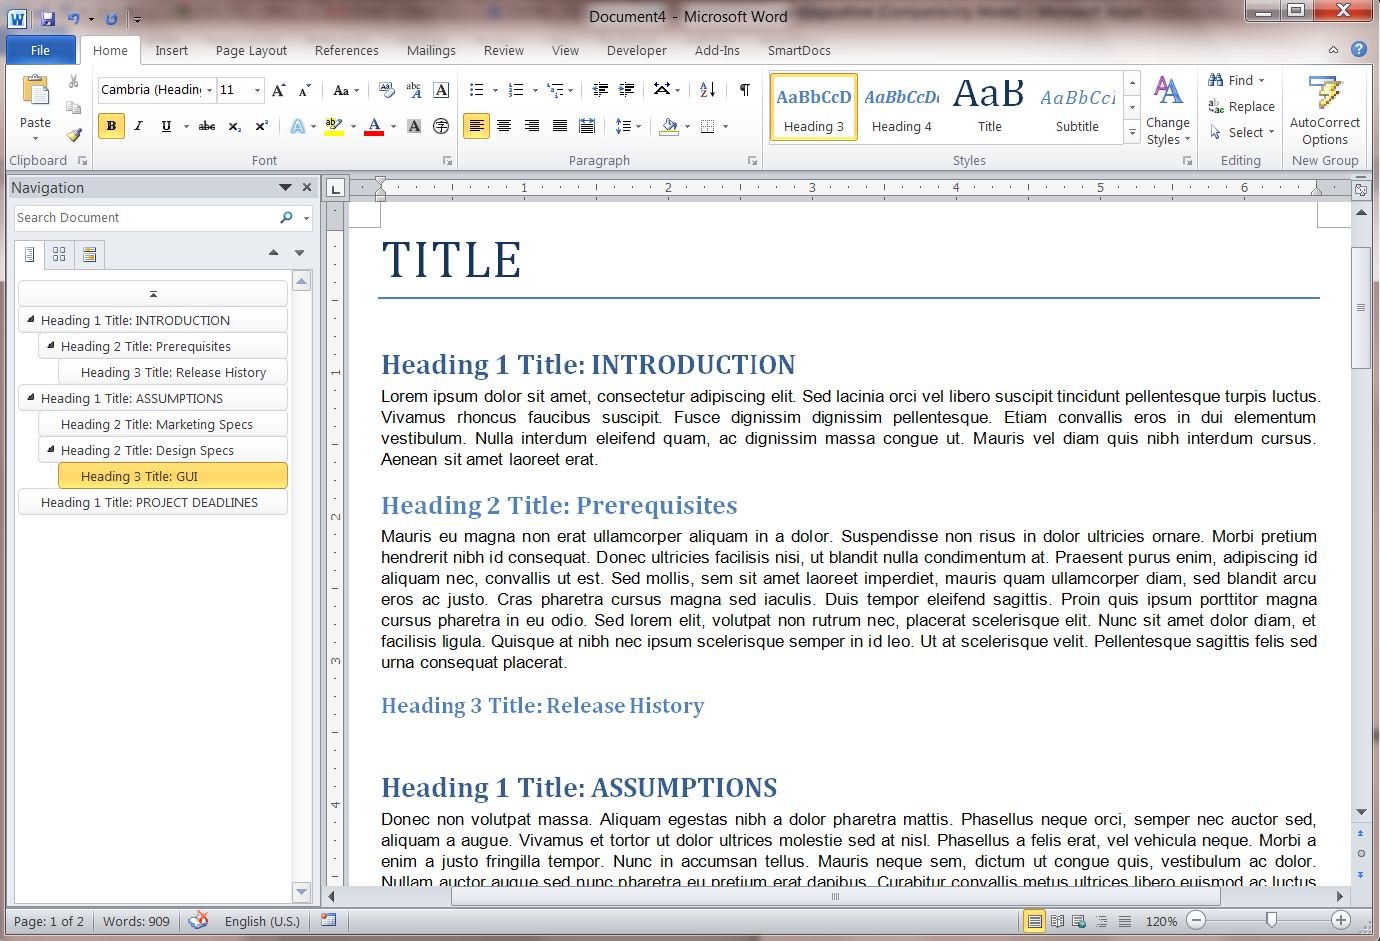Apply strikethrough to text
Viewport: 1380px width, 941px height.
point(207,126)
